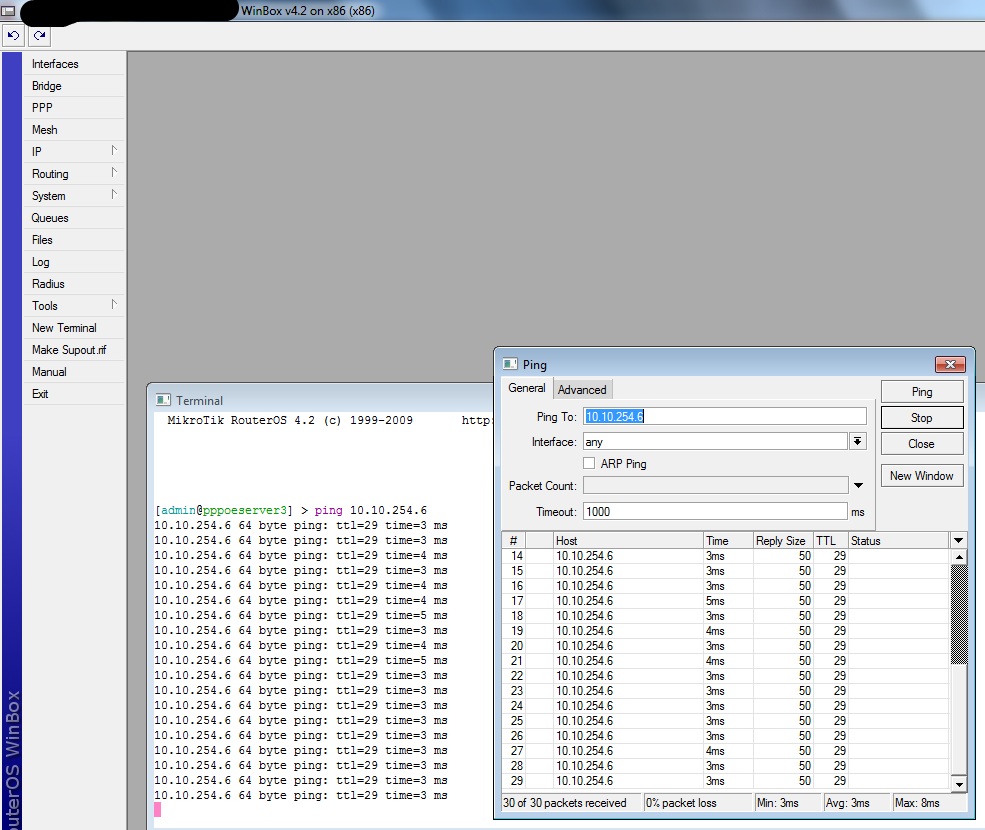Close the Ping window with X

click(948, 365)
